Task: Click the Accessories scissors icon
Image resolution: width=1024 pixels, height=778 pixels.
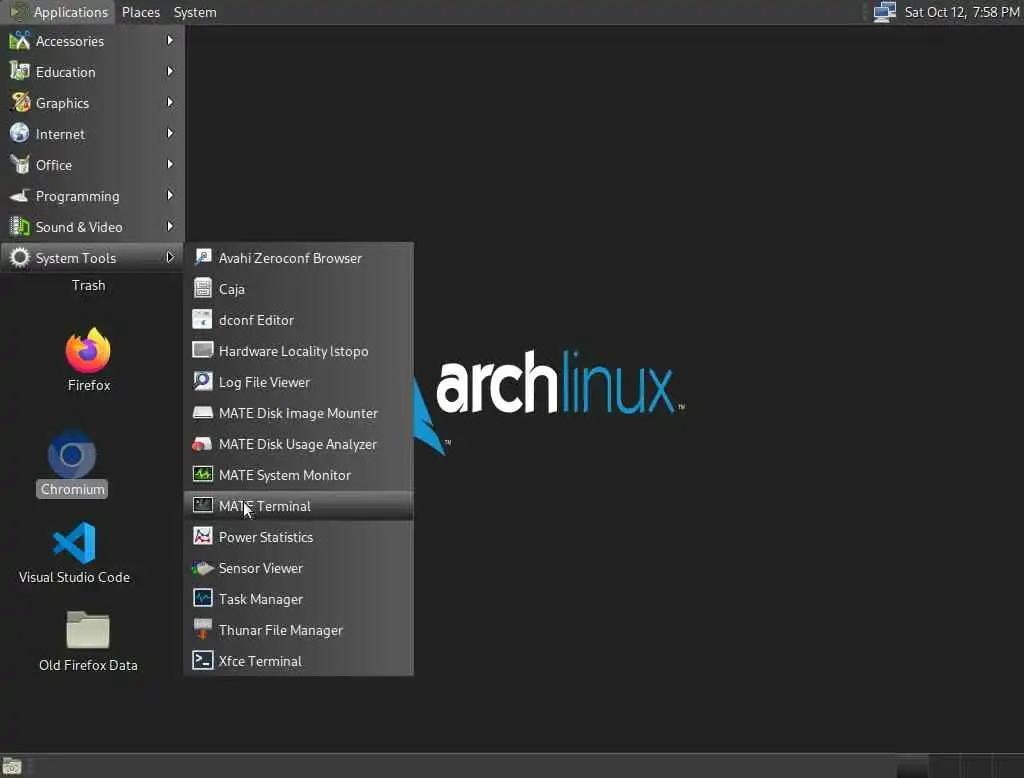Action: (x=20, y=41)
